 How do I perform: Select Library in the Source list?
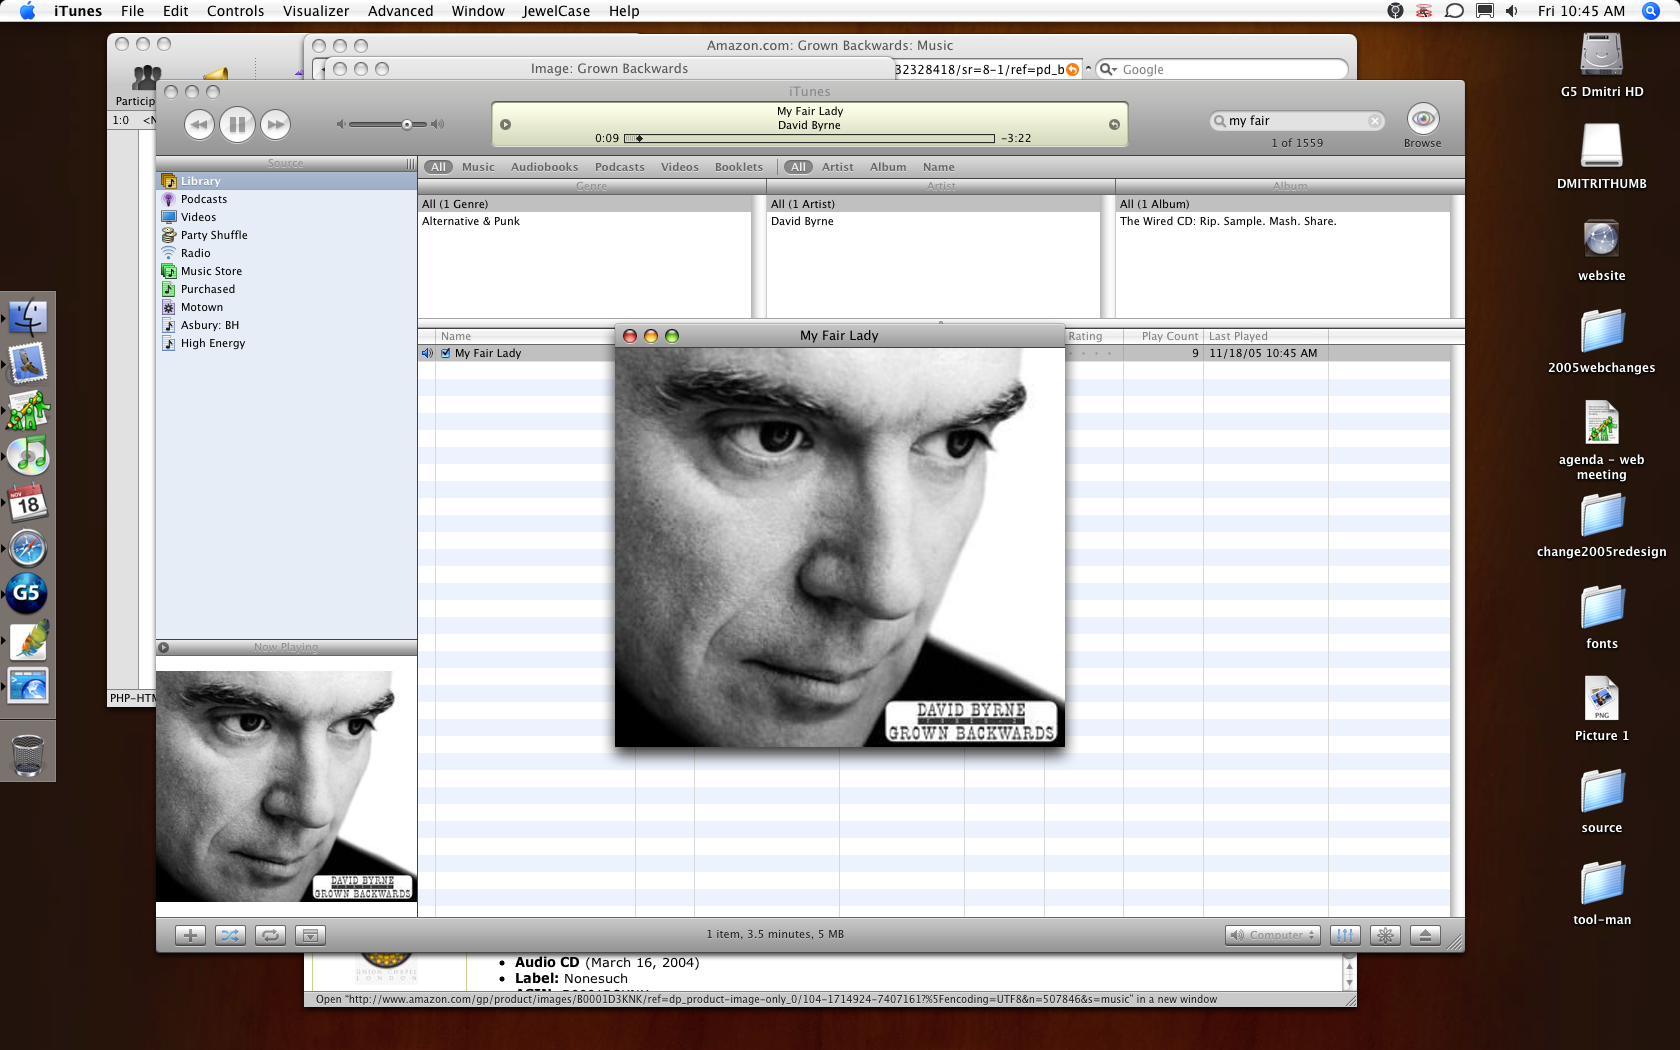(286, 181)
